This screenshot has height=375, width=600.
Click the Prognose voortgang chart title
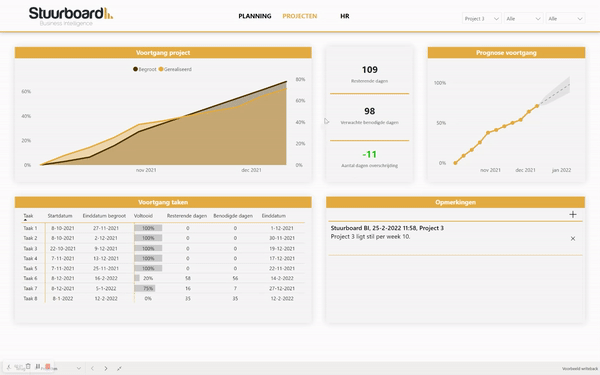[x=506, y=53]
